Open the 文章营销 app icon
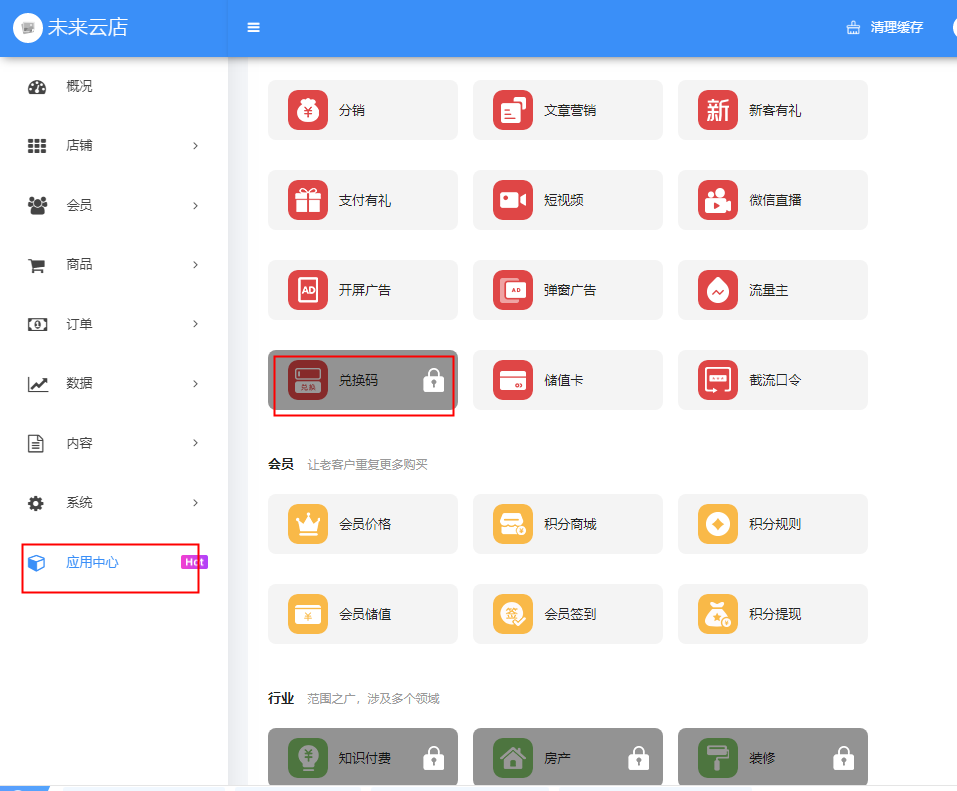This screenshot has width=957, height=791. (513, 110)
